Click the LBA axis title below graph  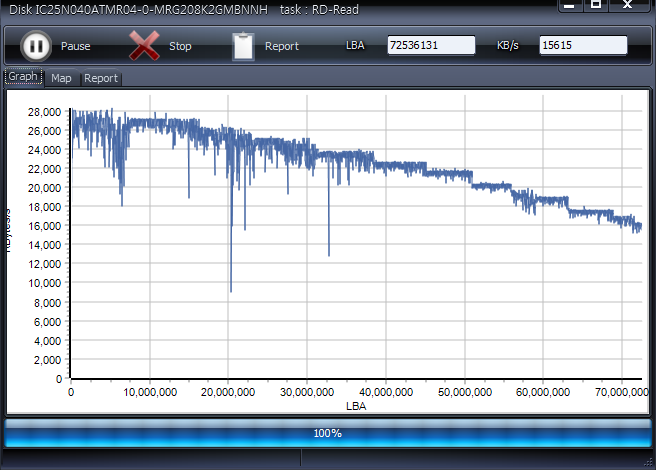[356, 406]
